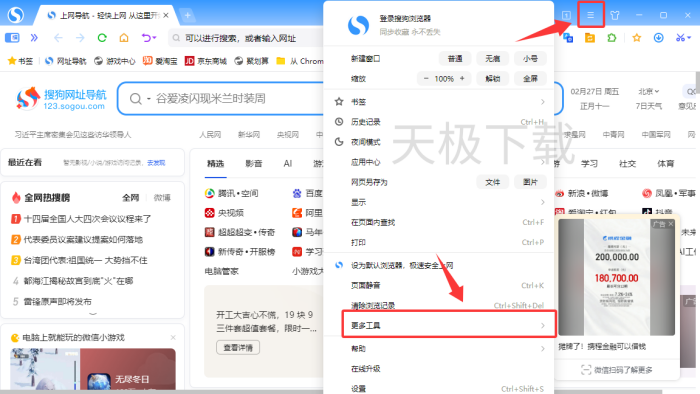Open normal new window 普通 button
This screenshot has width=700, height=394.
[455, 58]
